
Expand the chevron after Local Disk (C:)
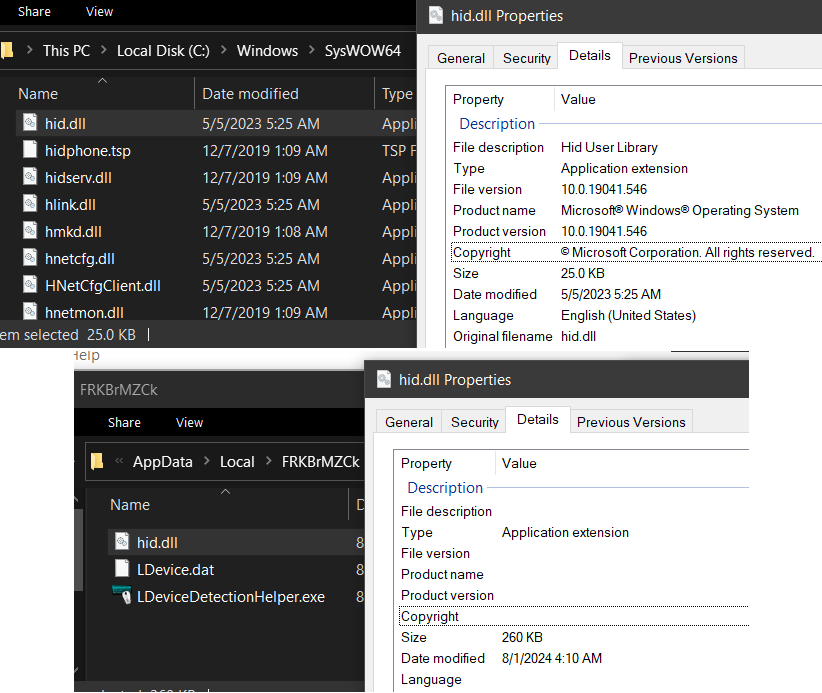click(x=224, y=50)
